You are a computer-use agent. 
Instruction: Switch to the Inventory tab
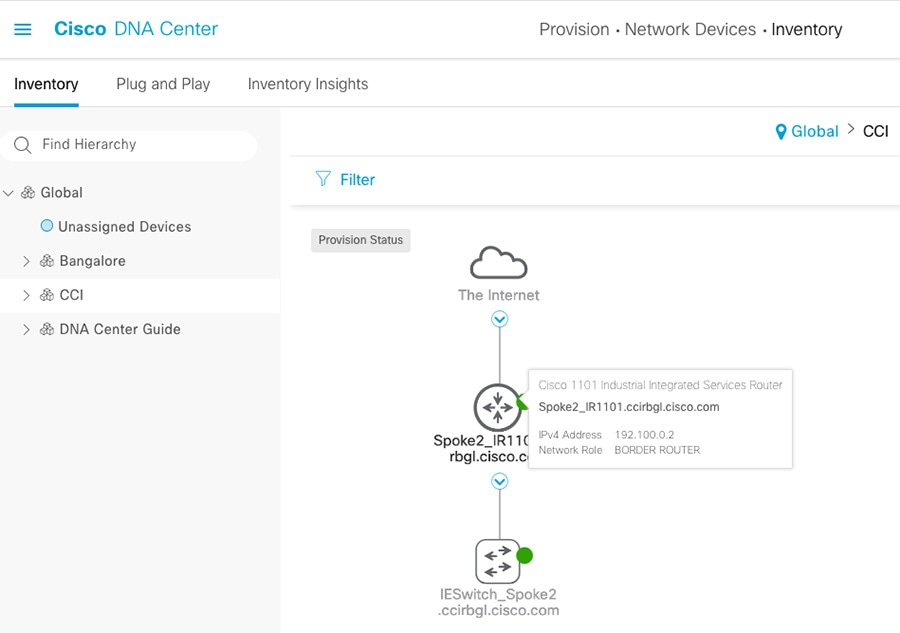point(46,84)
